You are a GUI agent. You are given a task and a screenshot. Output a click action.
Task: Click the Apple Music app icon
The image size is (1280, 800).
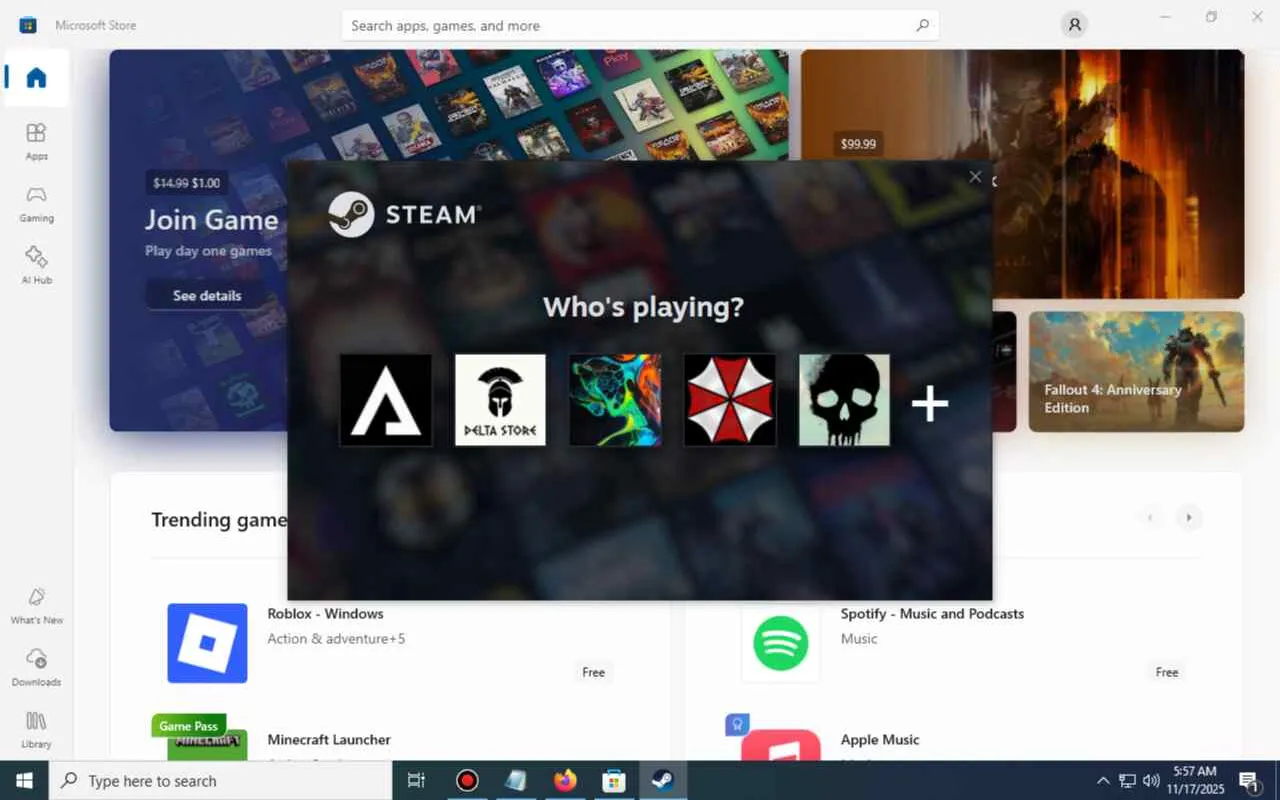tap(780, 744)
